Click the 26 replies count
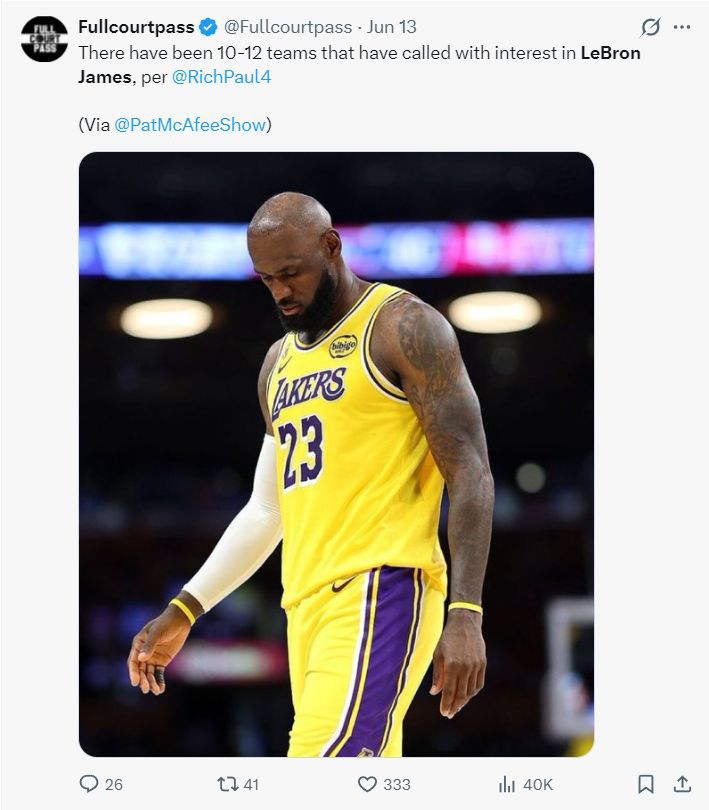709x810 pixels. tap(114, 785)
